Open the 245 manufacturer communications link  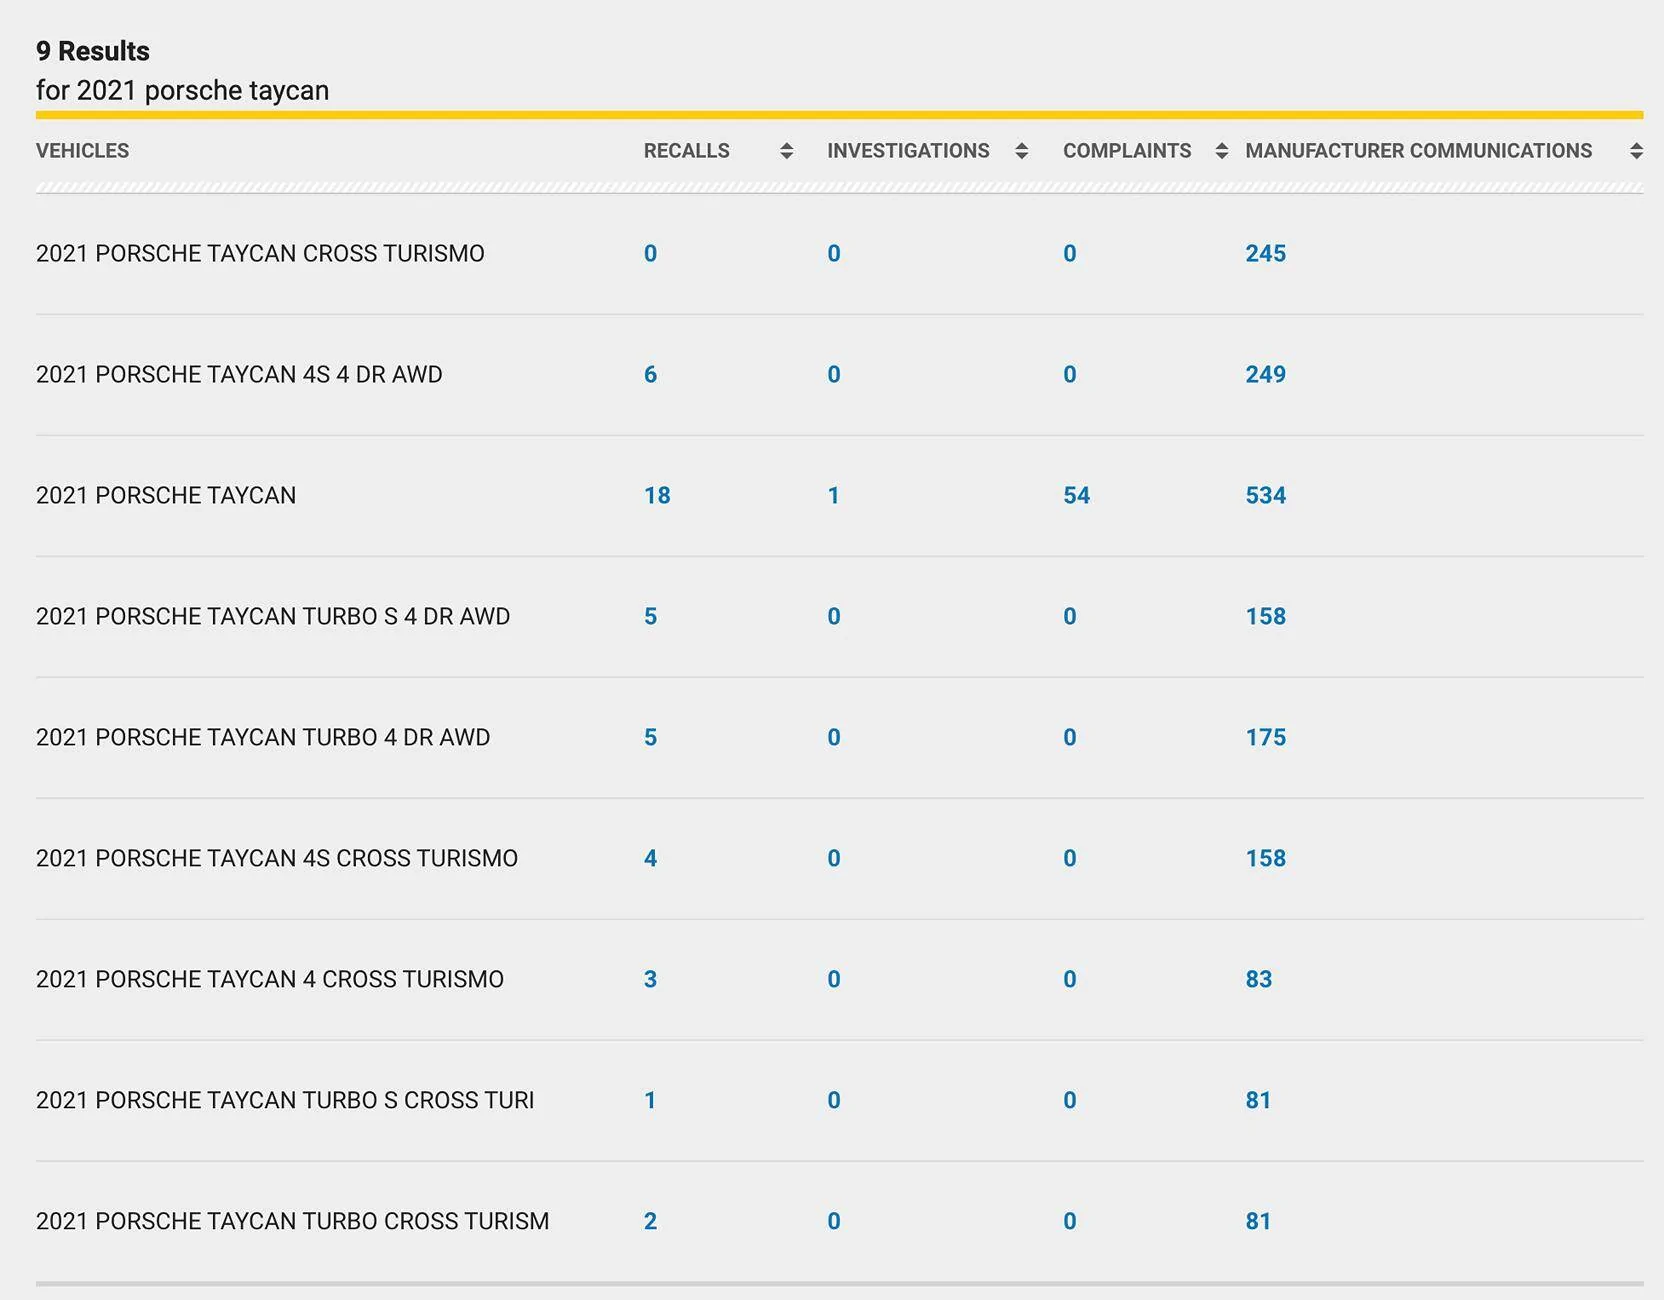tap(1266, 254)
